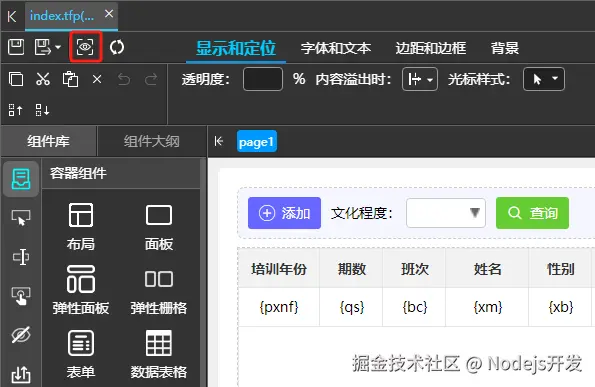Switch to 边距和边框 tab
595x387 pixels.
point(431,48)
